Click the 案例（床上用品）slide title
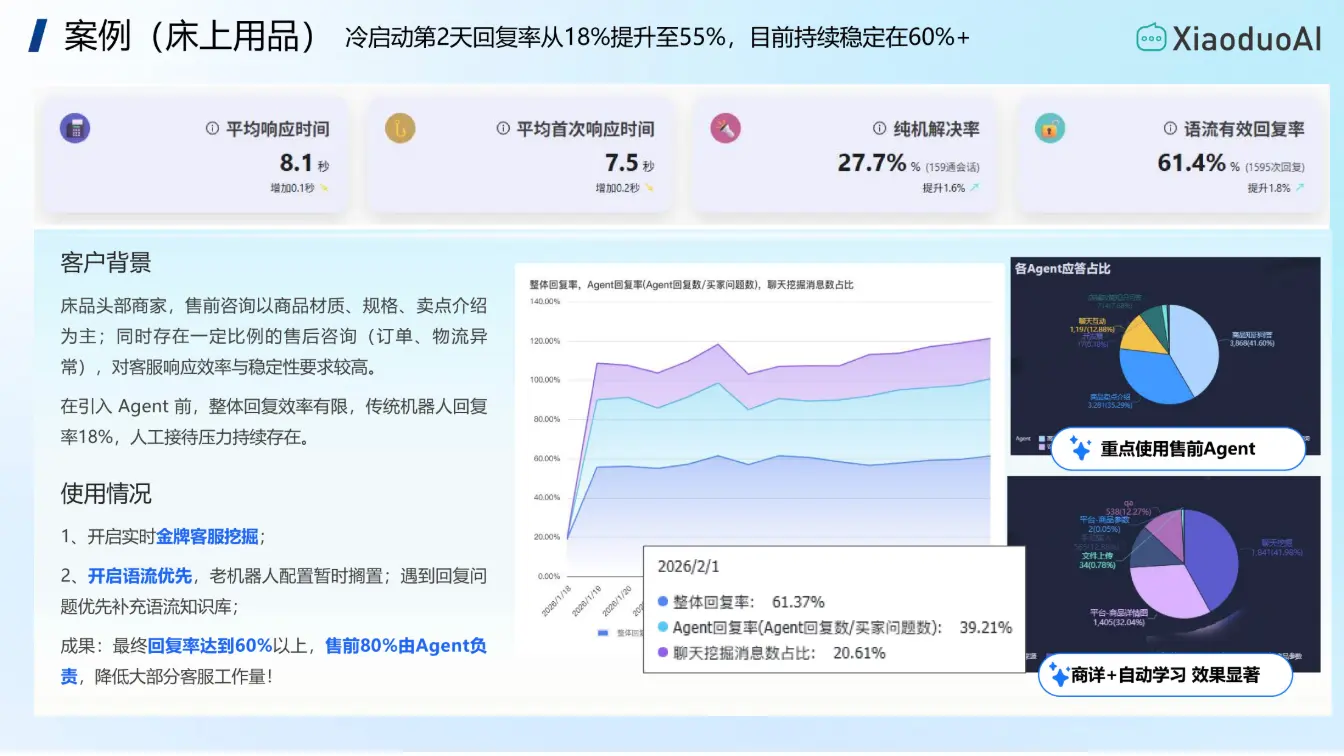The height and width of the screenshot is (756, 1344). coord(190,36)
